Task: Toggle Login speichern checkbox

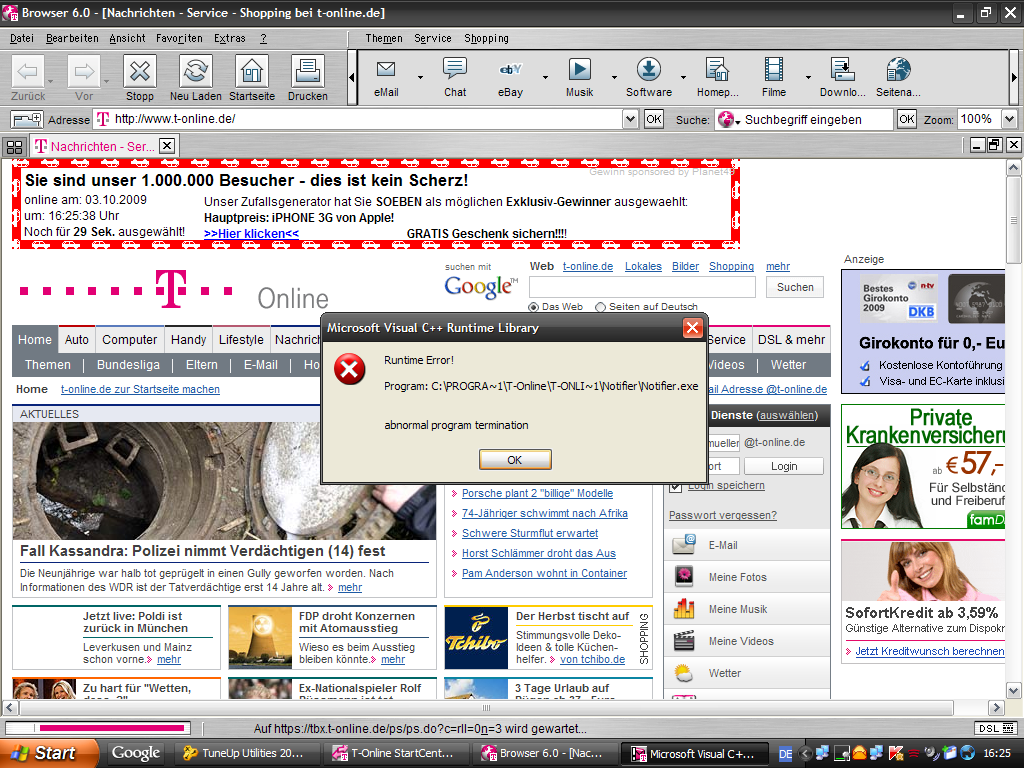Action: click(x=676, y=486)
